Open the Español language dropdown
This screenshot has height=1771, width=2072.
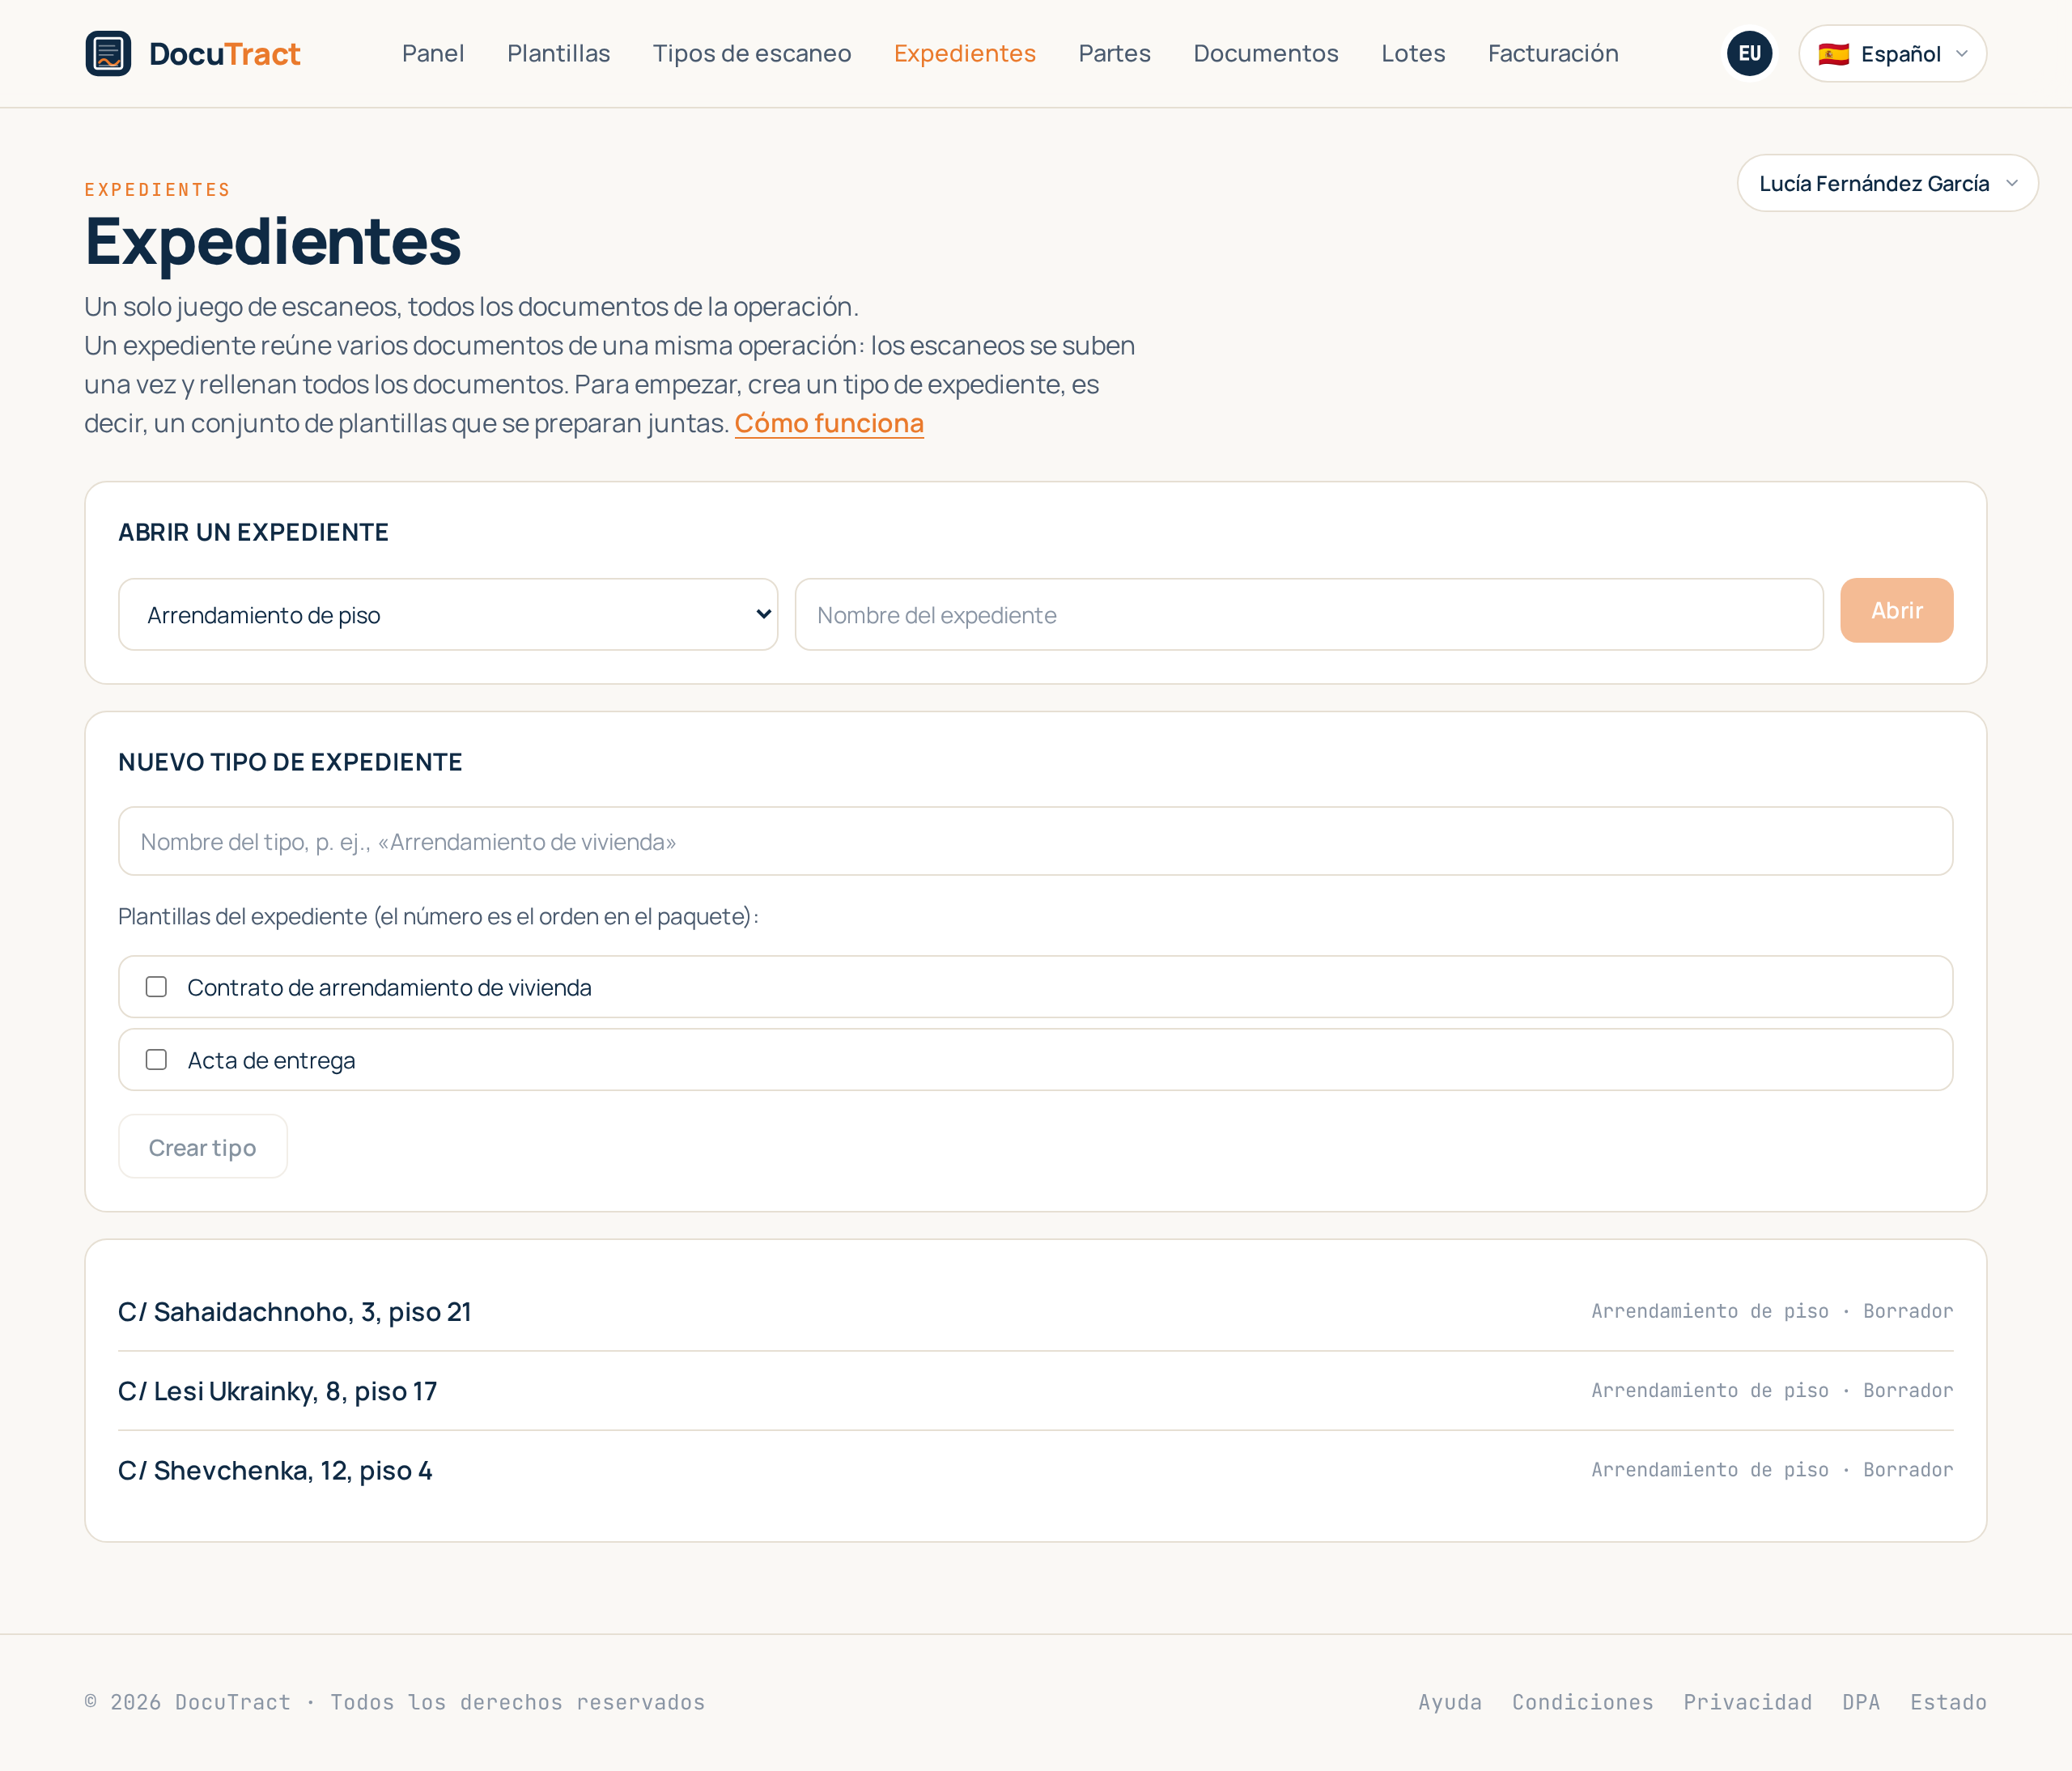[1892, 53]
